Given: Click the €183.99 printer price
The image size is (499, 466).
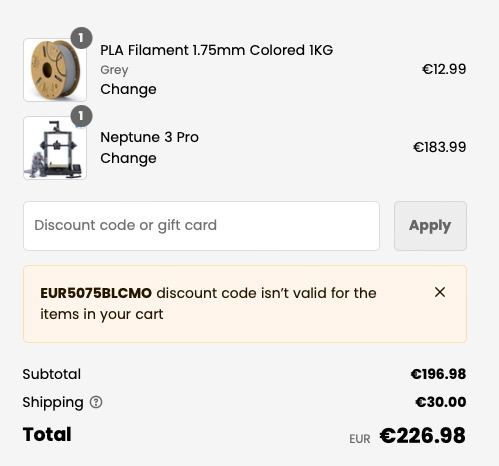Looking at the screenshot, I should (x=440, y=147).
